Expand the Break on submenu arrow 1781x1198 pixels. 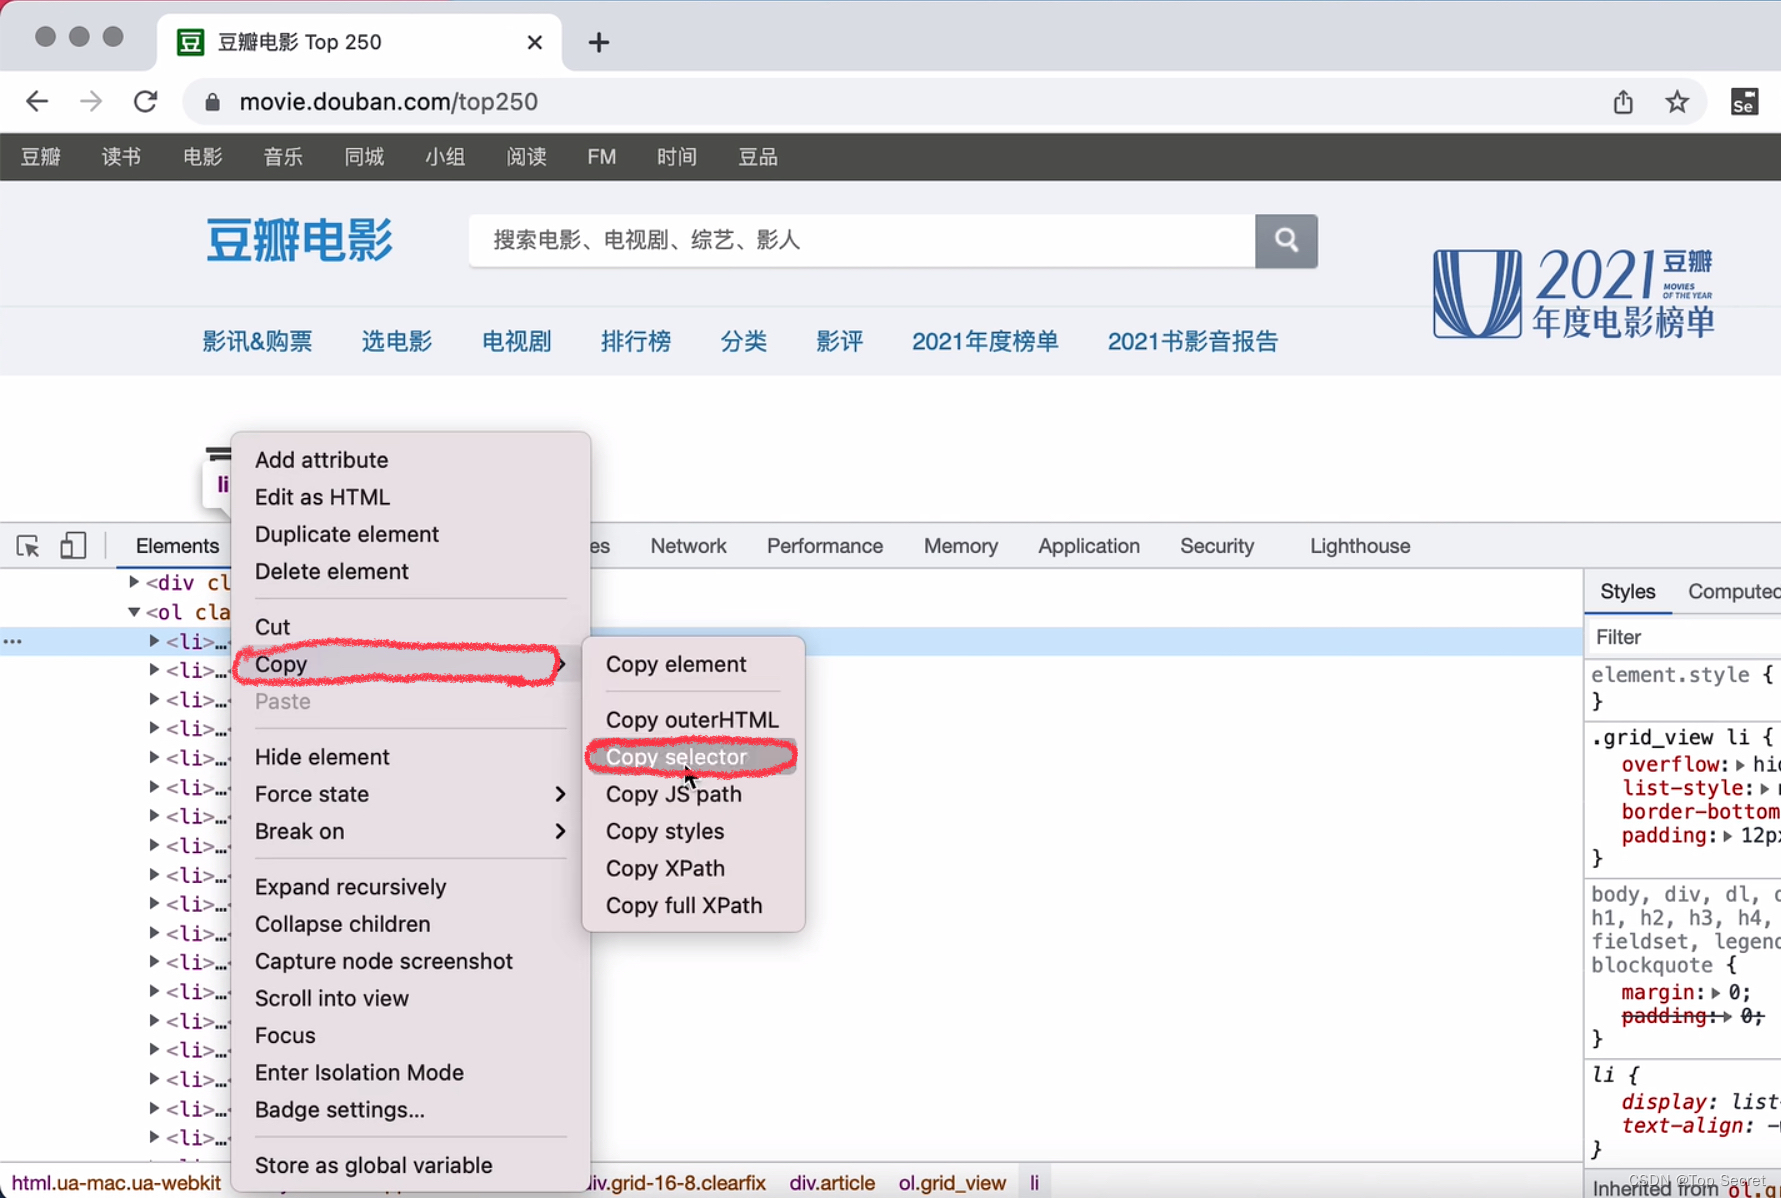561,831
